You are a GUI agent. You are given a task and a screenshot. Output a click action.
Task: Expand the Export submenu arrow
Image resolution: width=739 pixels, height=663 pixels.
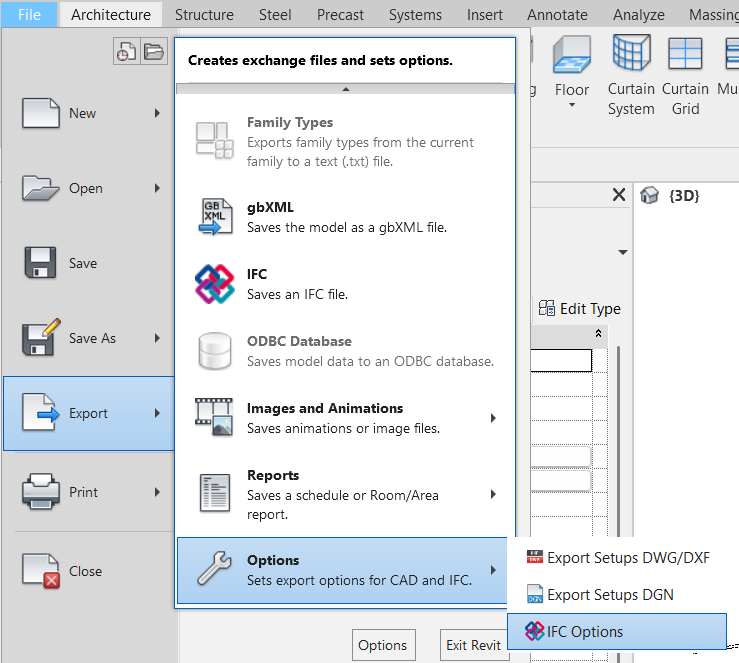[157, 413]
